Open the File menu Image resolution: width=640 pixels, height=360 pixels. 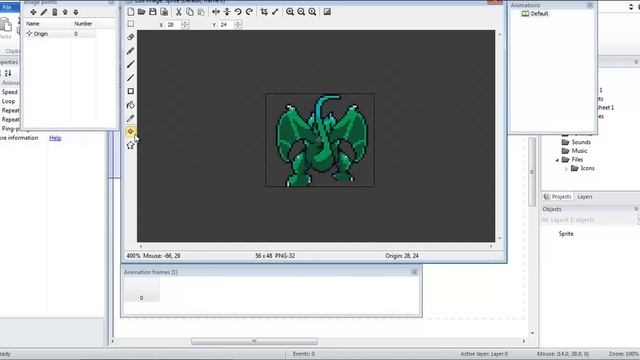[8, 7]
